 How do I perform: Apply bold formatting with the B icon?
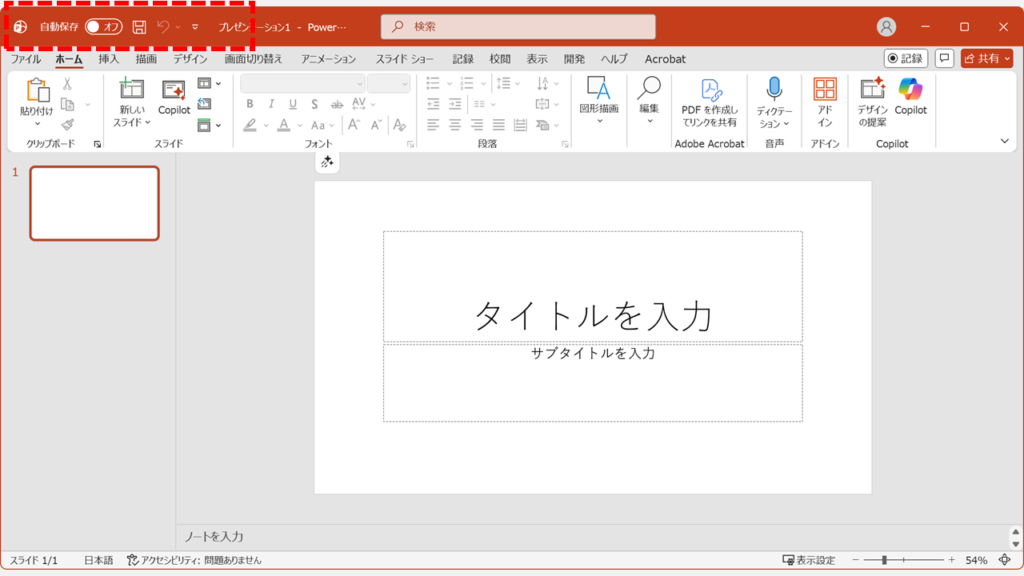tap(251, 102)
